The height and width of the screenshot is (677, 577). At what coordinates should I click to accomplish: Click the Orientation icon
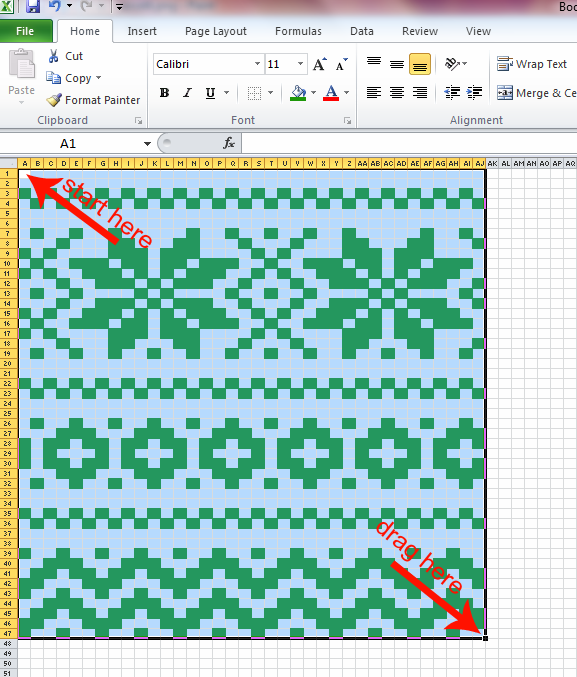click(452, 64)
